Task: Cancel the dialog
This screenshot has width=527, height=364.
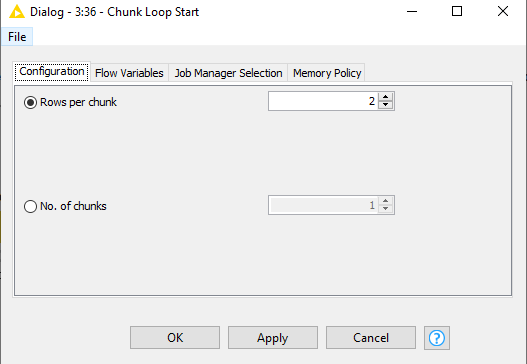Action: 371,337
